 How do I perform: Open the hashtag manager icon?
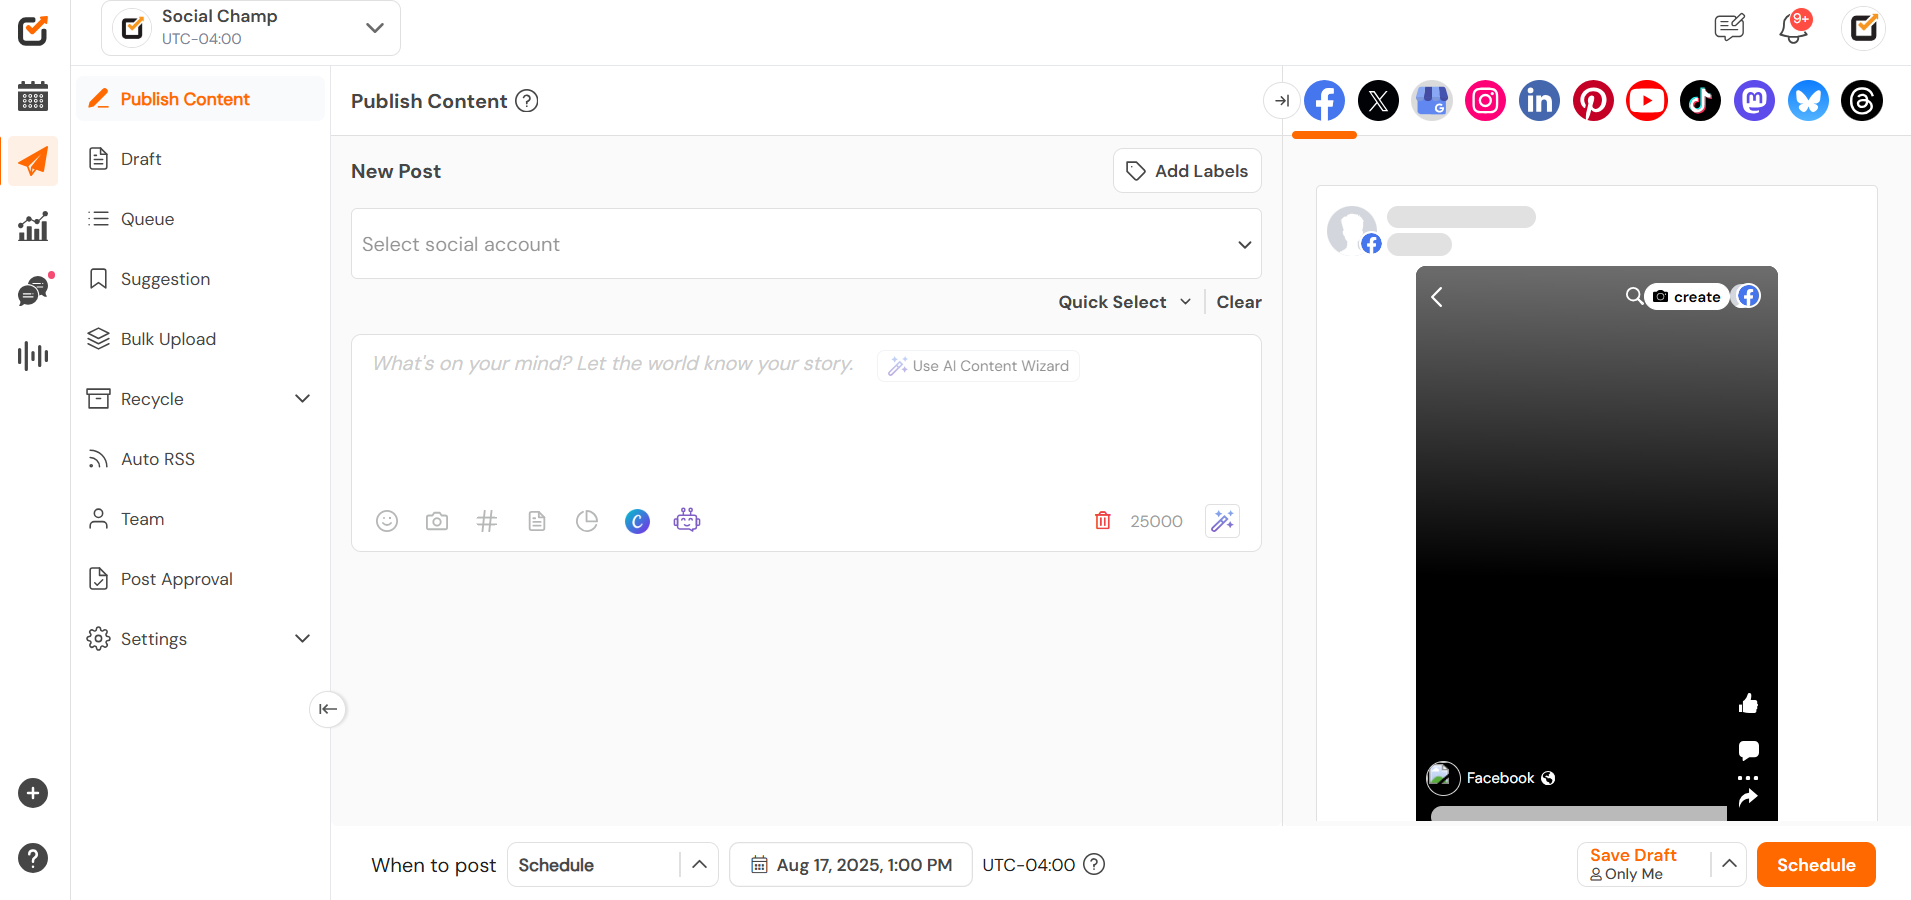point(487,521)
